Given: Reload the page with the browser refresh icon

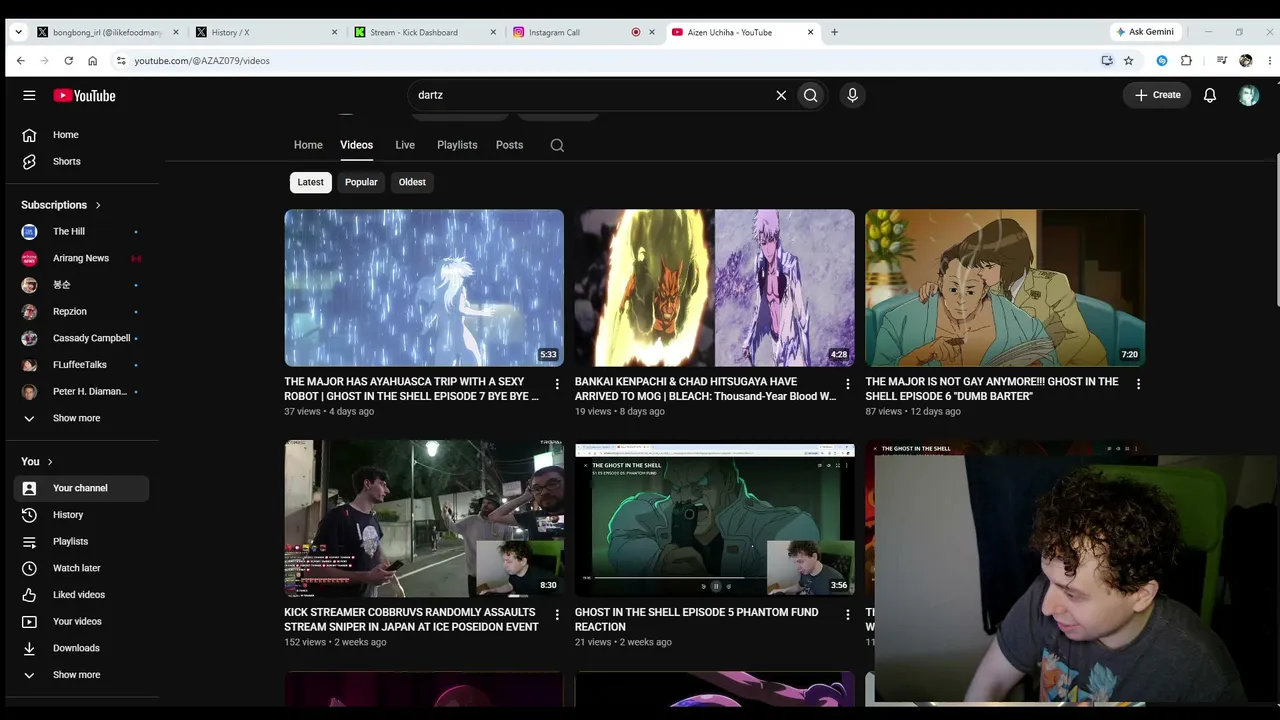Looking at the screenshot, I should [x=68, y=61].
